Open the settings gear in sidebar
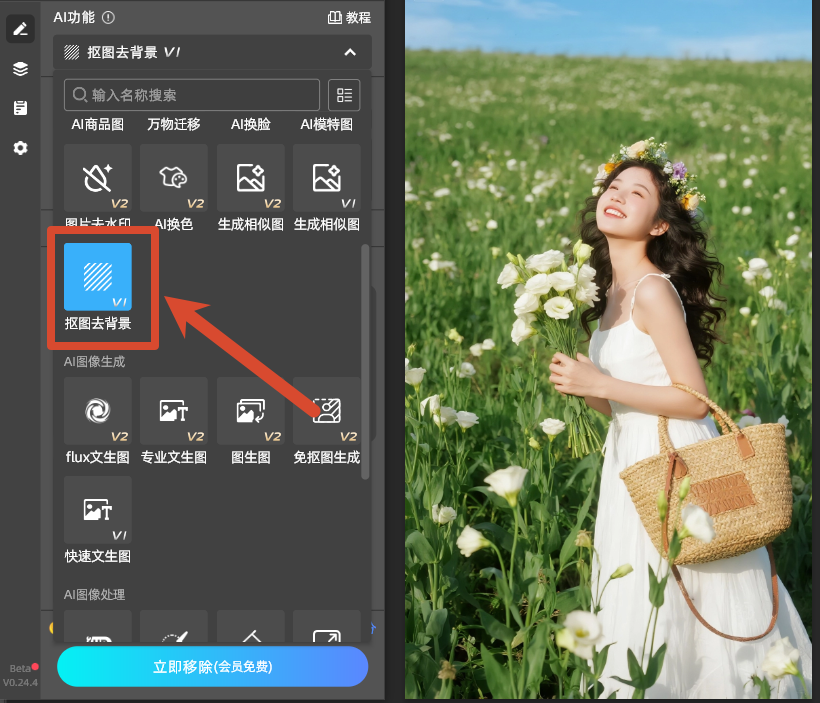The image size is (820, 703). [x=20, y=148]
